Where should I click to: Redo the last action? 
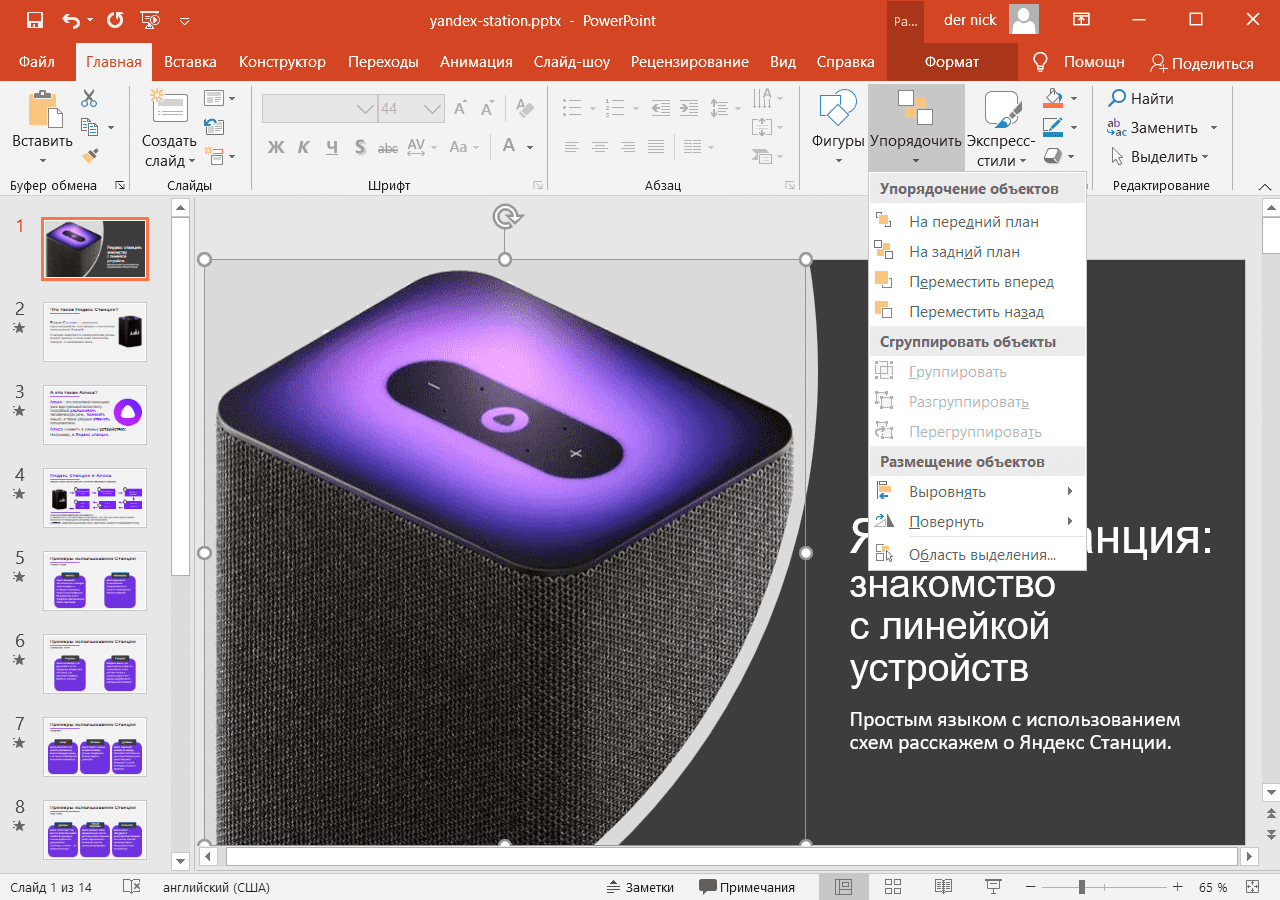click(115, 20)
